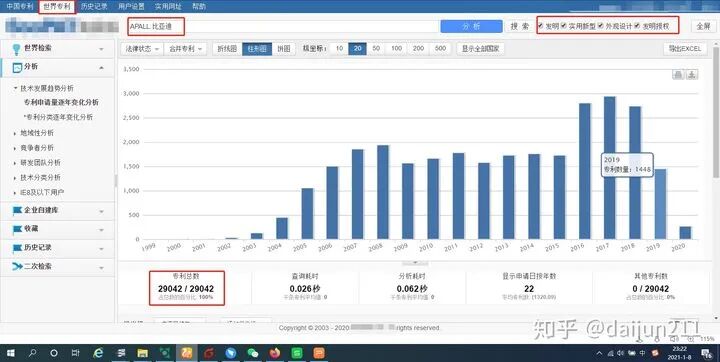
Task: Switch chart to 饼图 pie view
Action: point(284,49)
